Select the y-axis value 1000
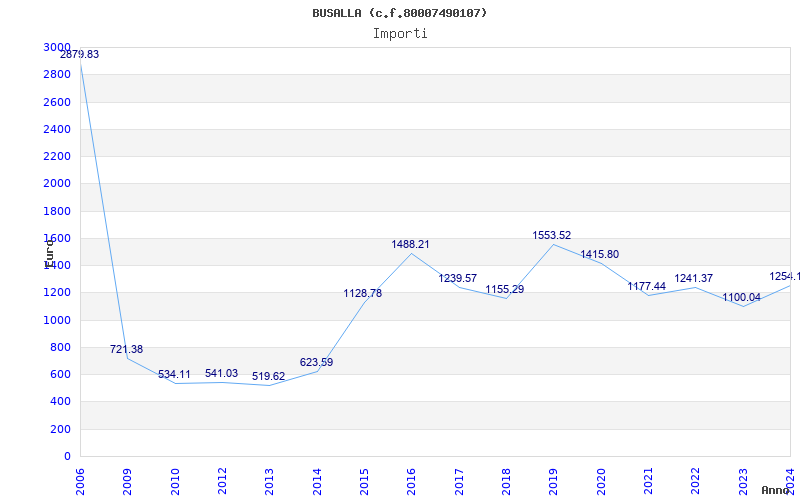This screenshot has width=800, height=500. (57, 320)
